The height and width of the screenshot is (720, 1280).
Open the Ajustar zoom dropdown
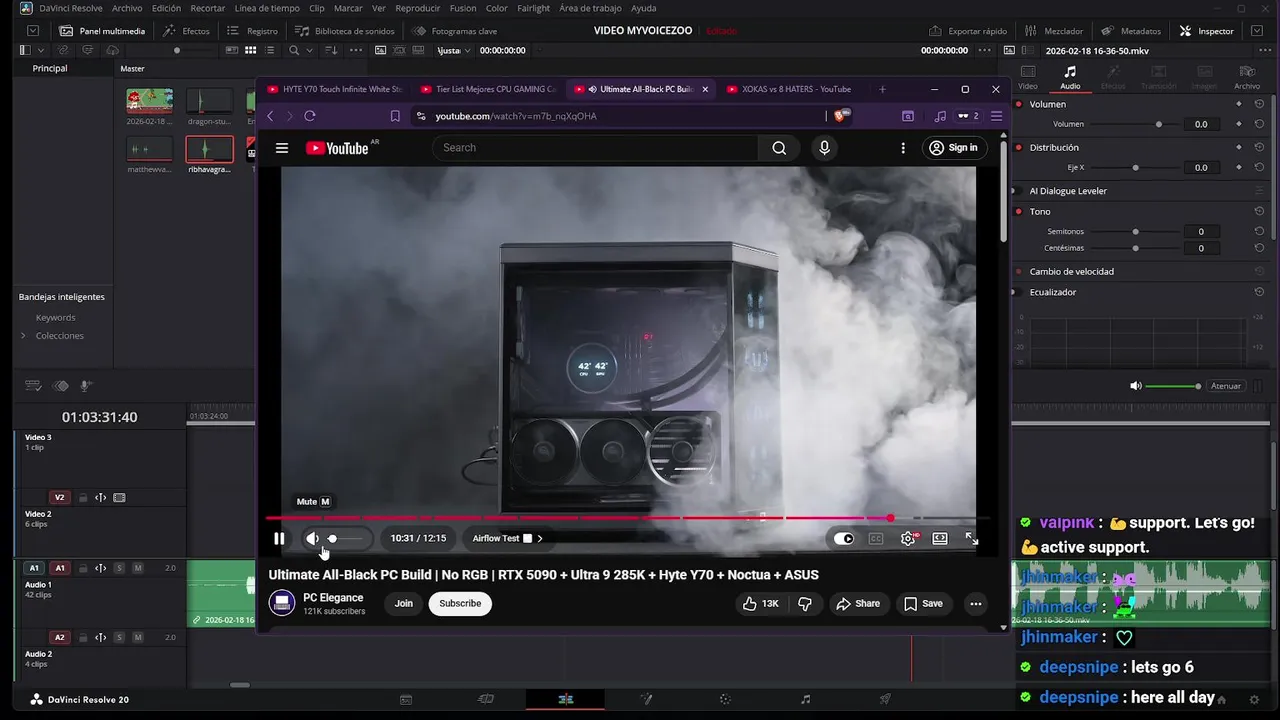point(454,50)
